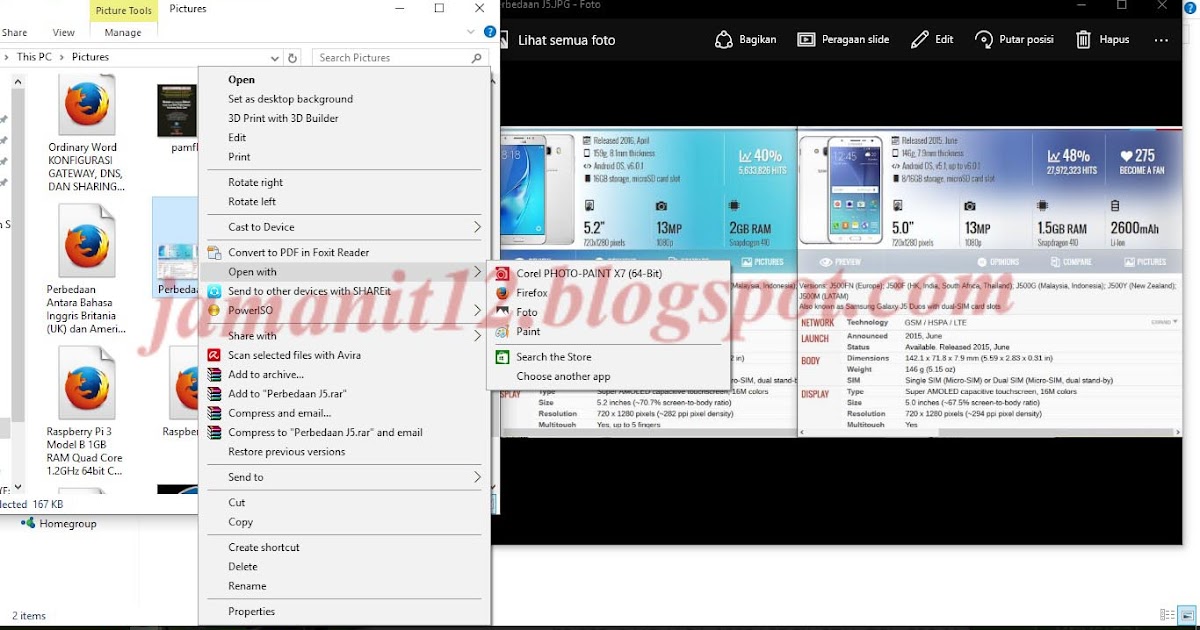Collapse the Explorer ribbon with chevron
The width and height of the screenshot is (1200, 630).
[473, 32]
